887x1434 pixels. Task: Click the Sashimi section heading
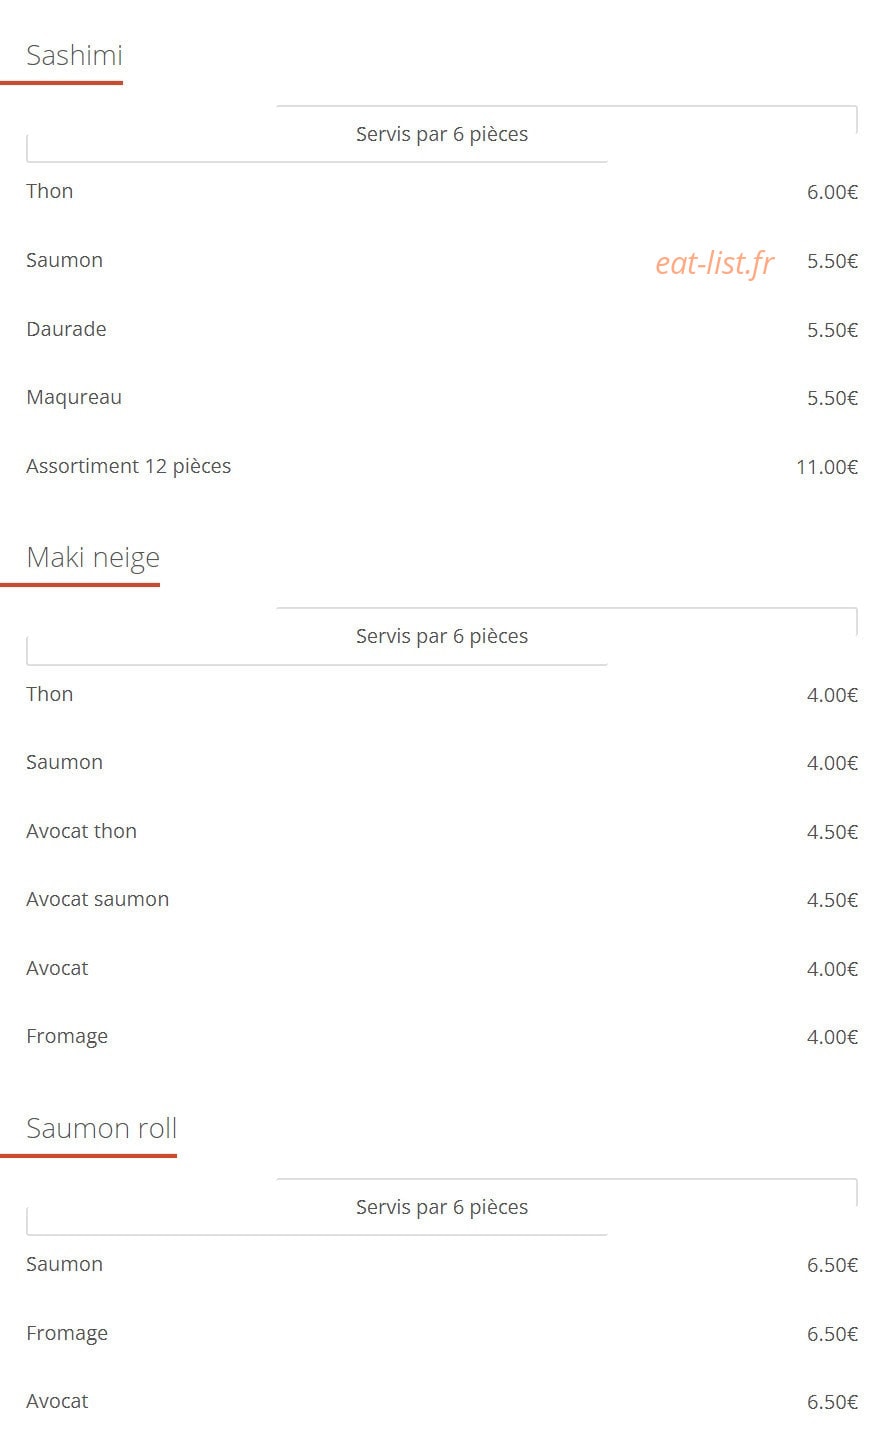tap(74, 55)
